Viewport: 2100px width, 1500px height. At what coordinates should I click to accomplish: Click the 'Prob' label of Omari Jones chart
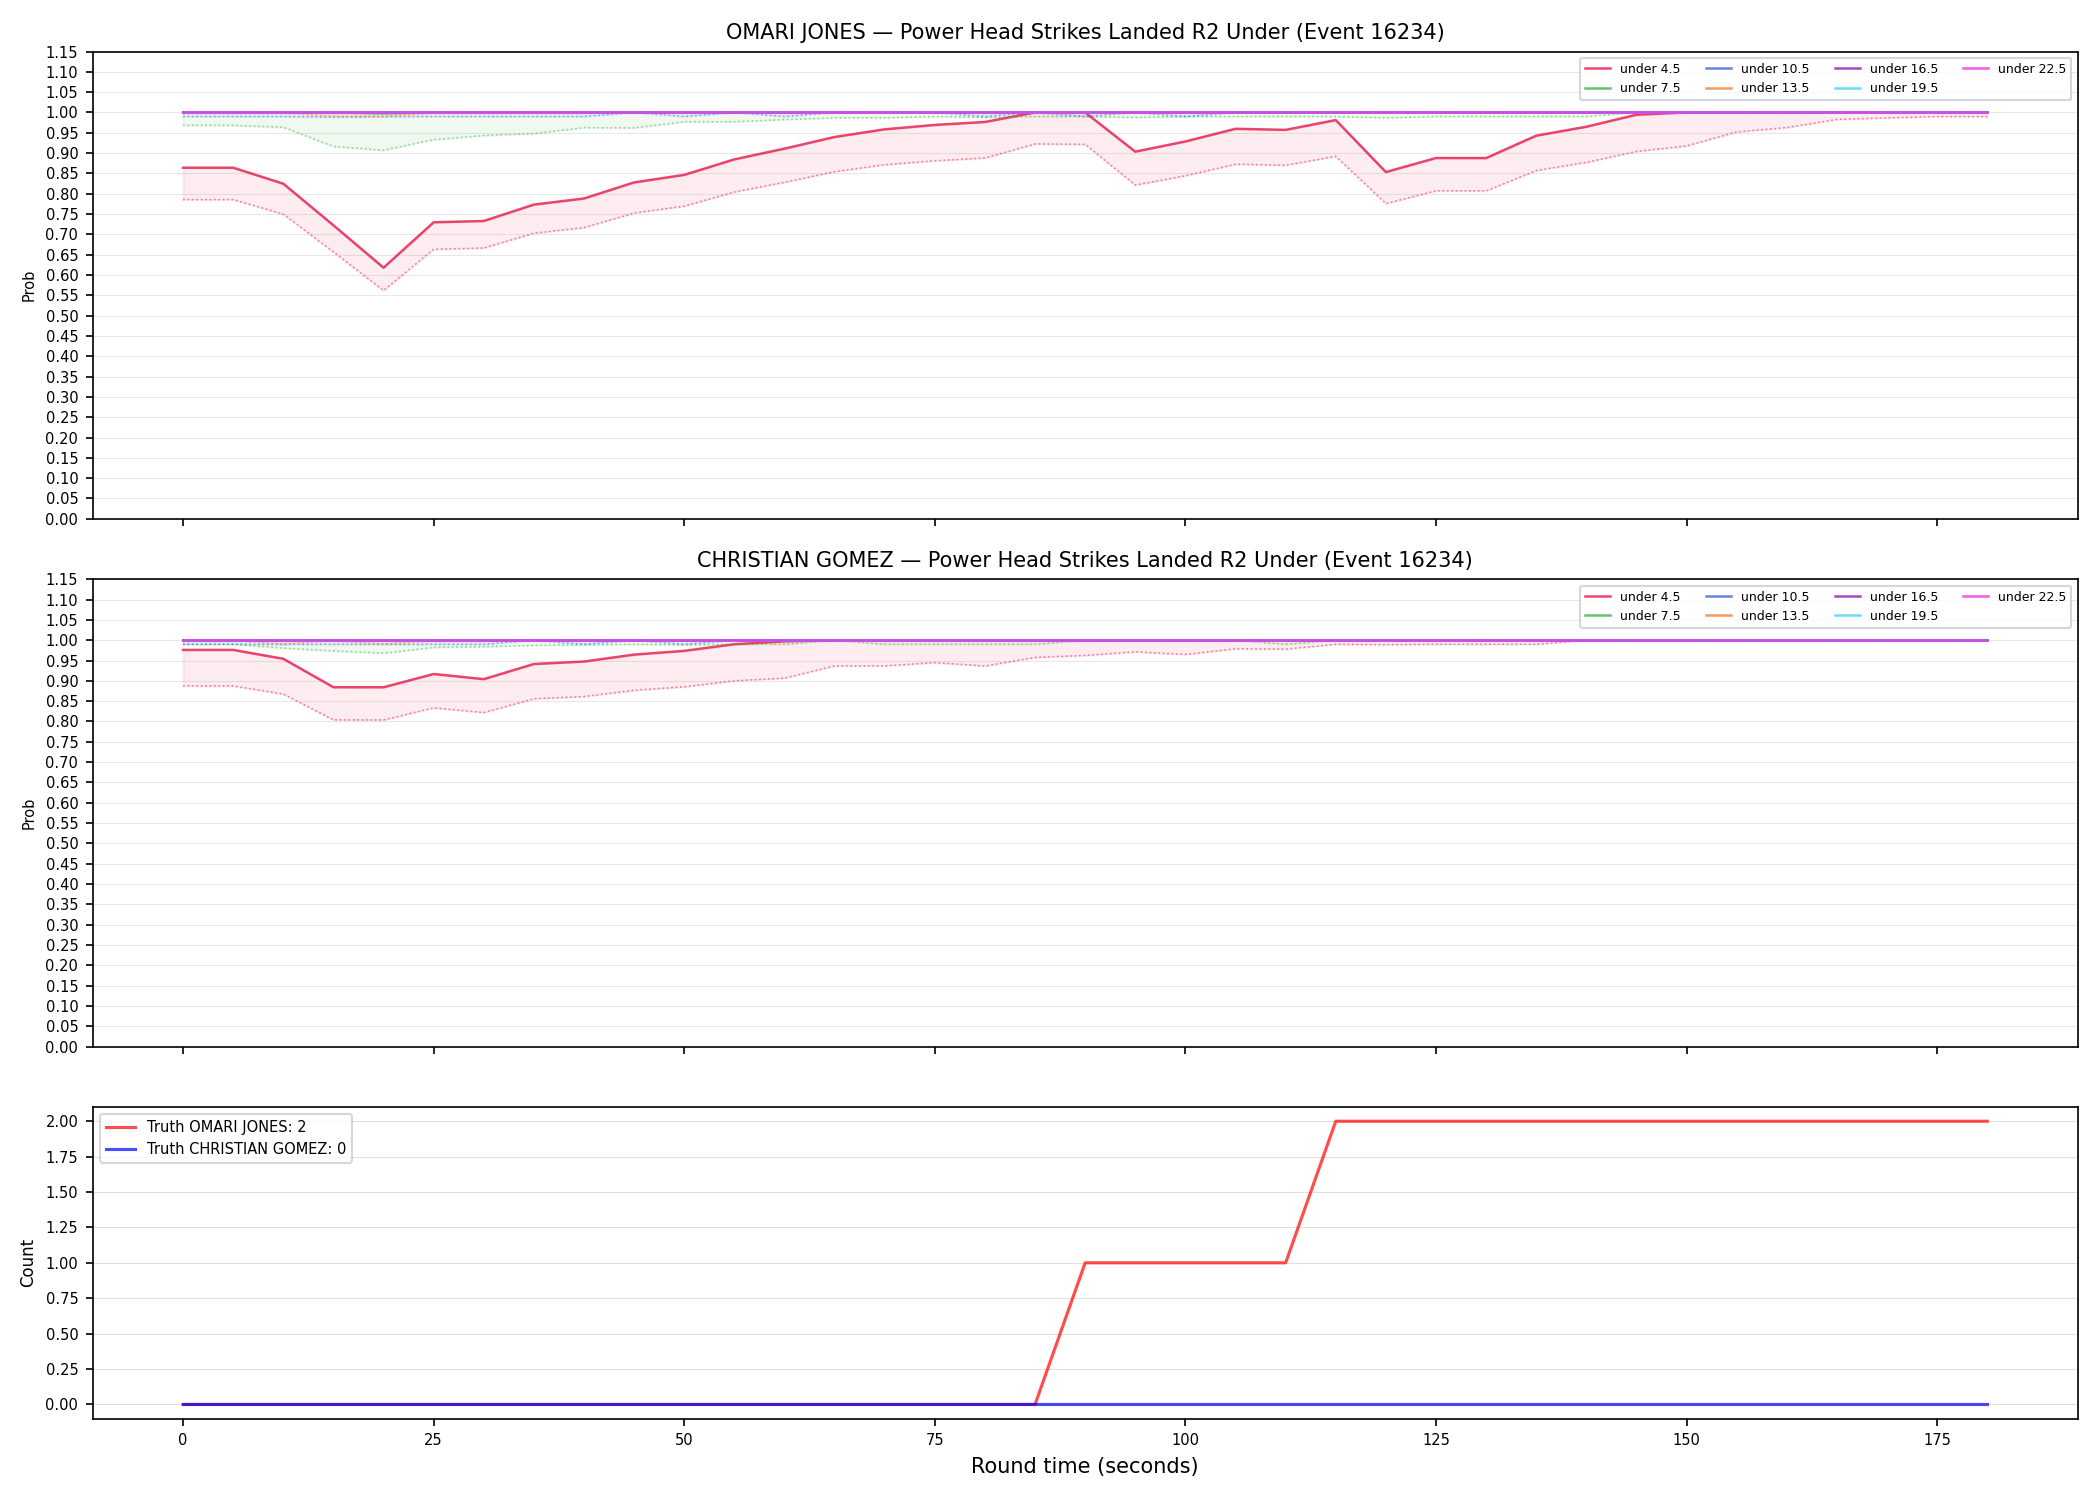(x=29, y=286)
